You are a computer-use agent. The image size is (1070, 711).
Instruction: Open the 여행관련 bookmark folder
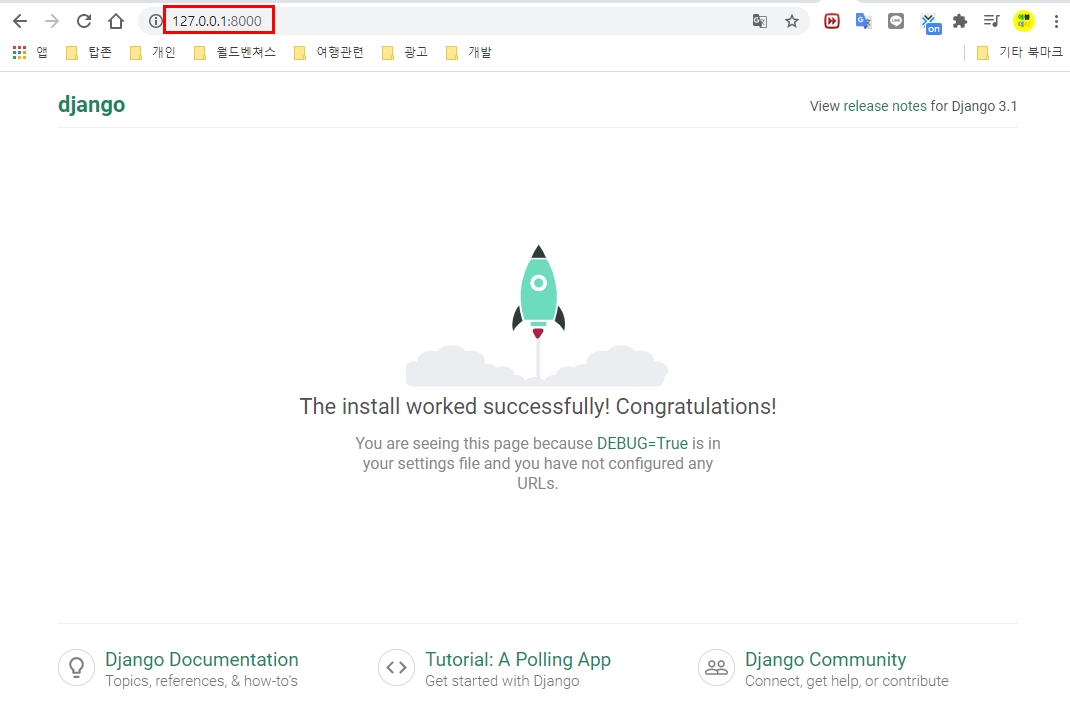click(329, 53)
